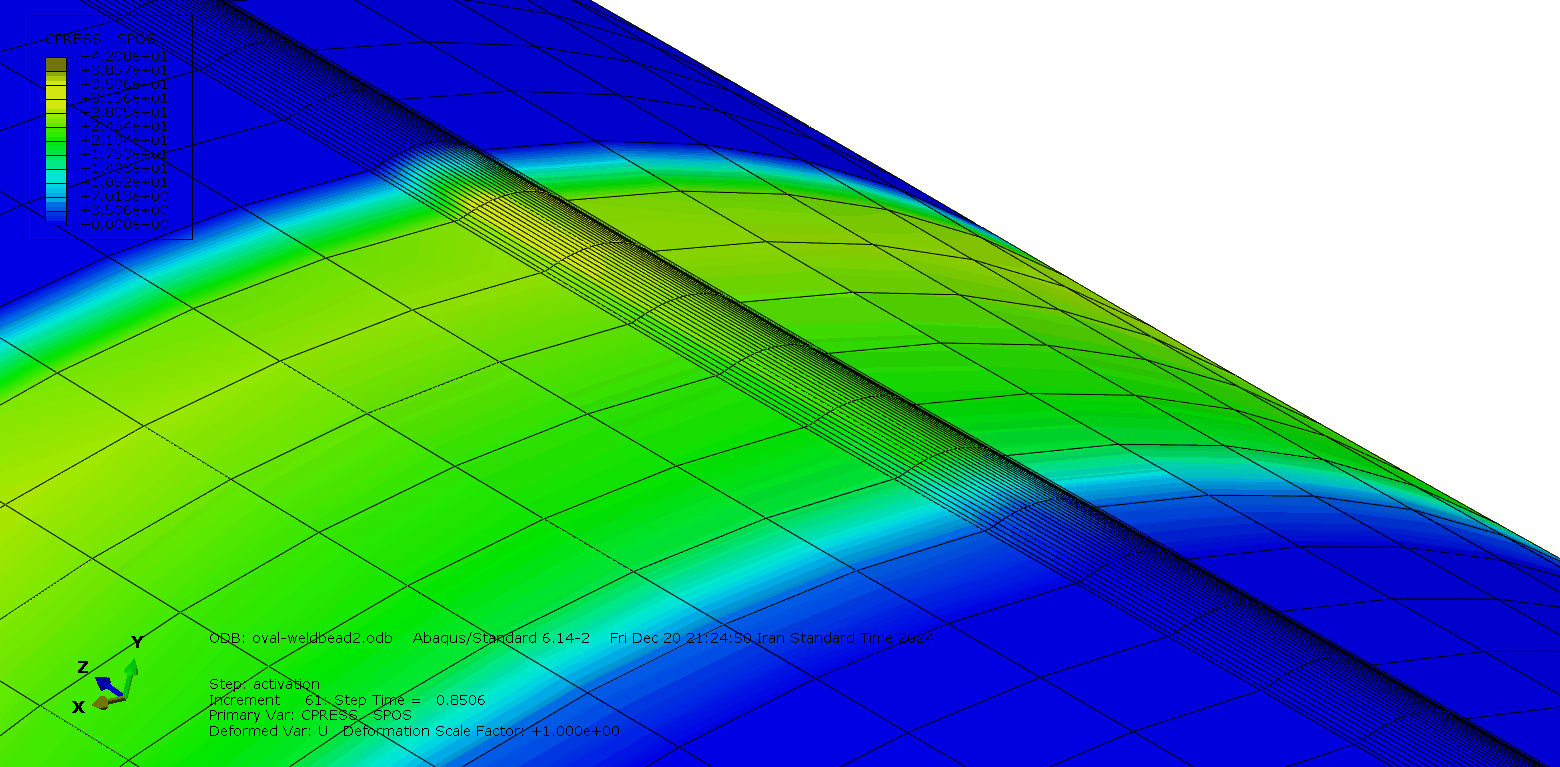The height and width of the screenshot is (767, 1560).
Task: Click legend value +3.156e+01
Action: pos(124,98)
